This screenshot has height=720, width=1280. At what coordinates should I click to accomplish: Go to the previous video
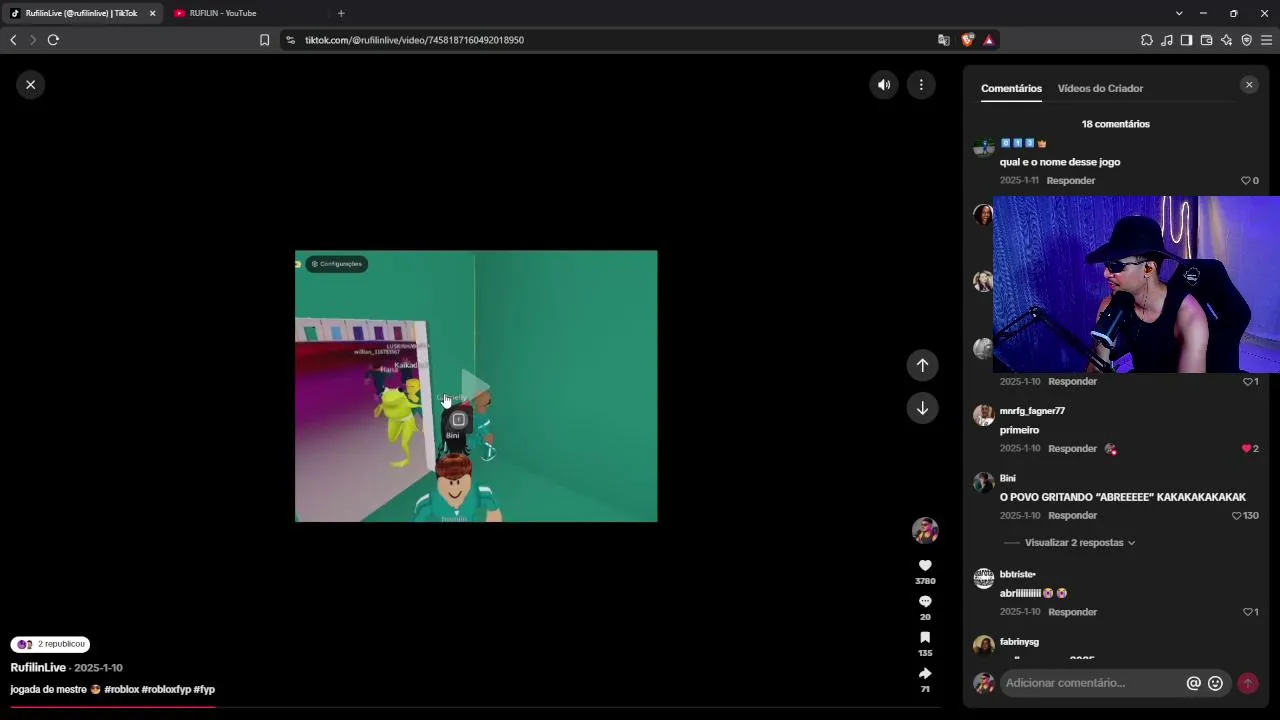coord(923,365)
